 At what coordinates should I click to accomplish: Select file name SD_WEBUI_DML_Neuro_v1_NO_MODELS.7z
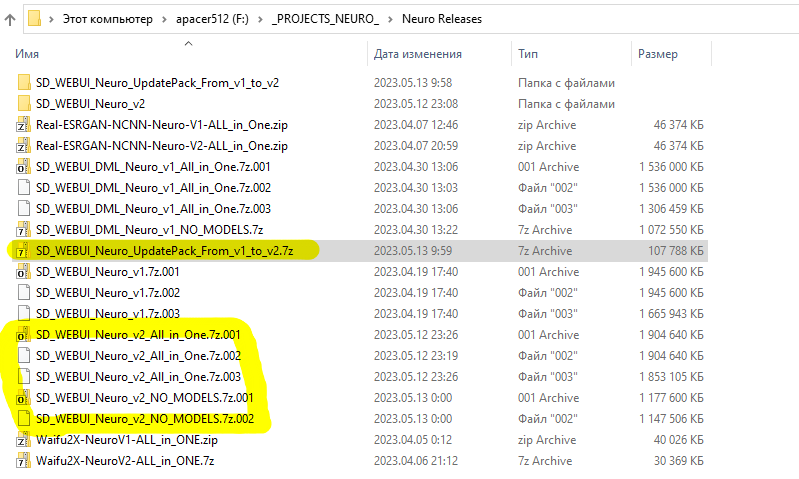149,230
